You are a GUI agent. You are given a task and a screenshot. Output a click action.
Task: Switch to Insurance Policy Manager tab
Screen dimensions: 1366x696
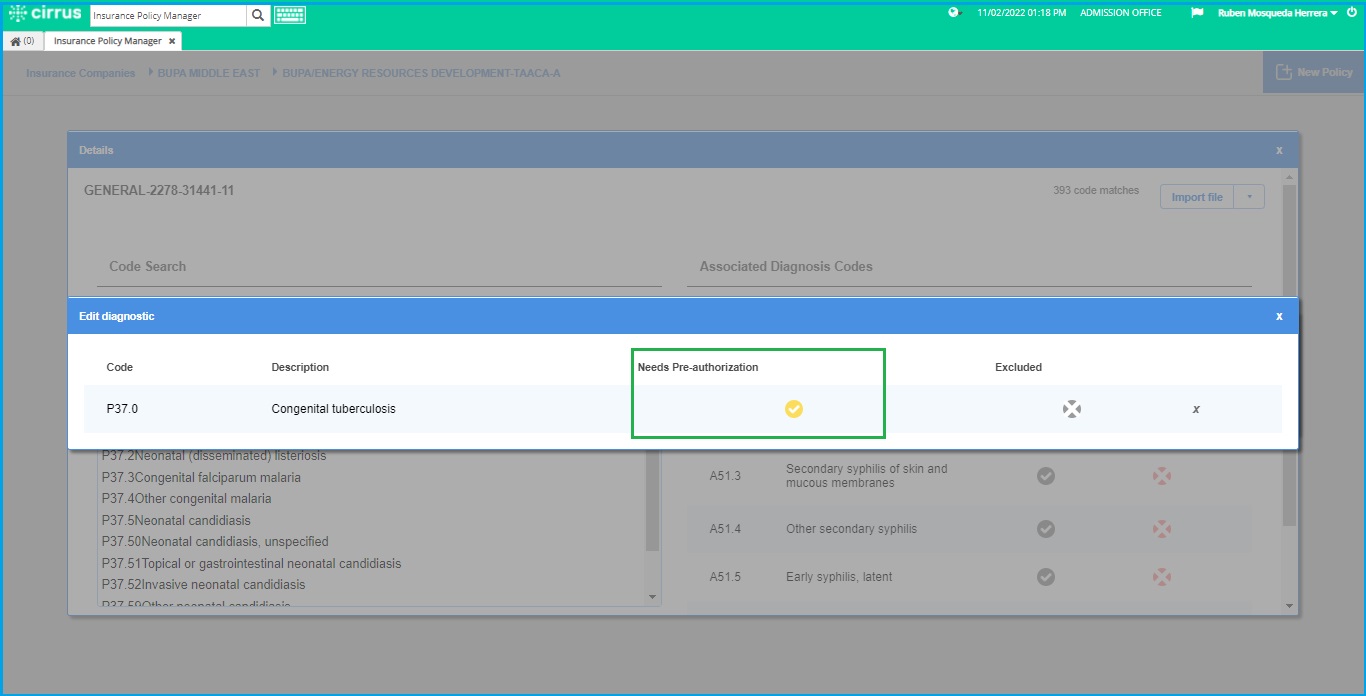tap(108, 41)
